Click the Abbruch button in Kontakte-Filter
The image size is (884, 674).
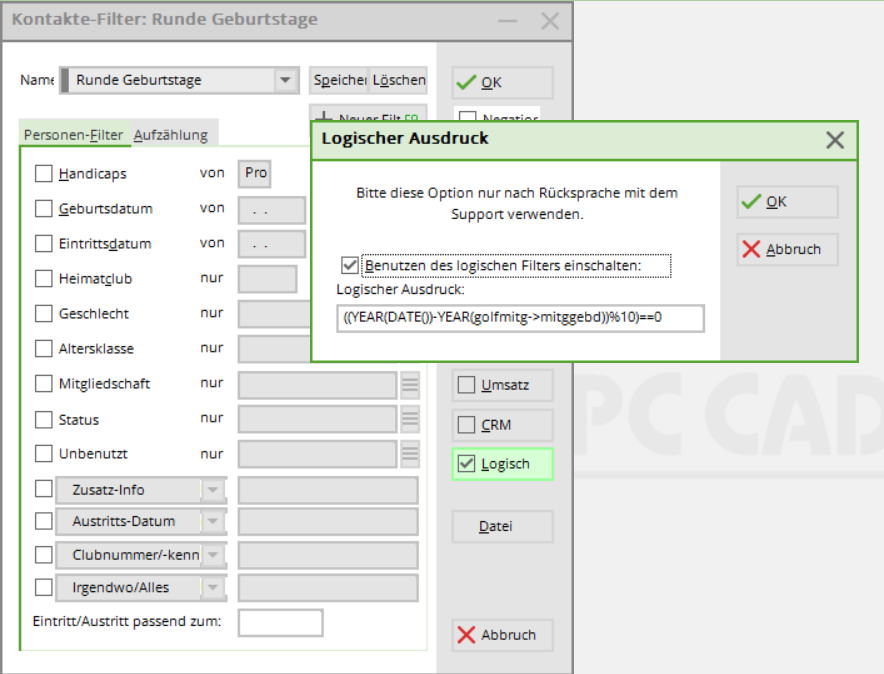(502, 635)
